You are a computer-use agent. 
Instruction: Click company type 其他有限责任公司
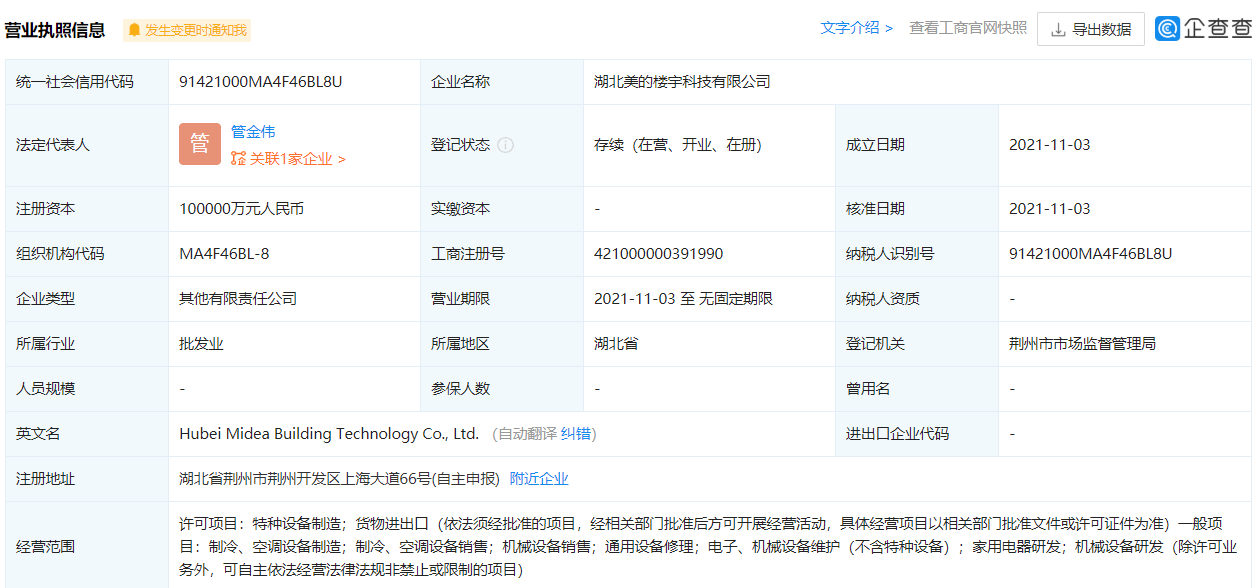238,299
